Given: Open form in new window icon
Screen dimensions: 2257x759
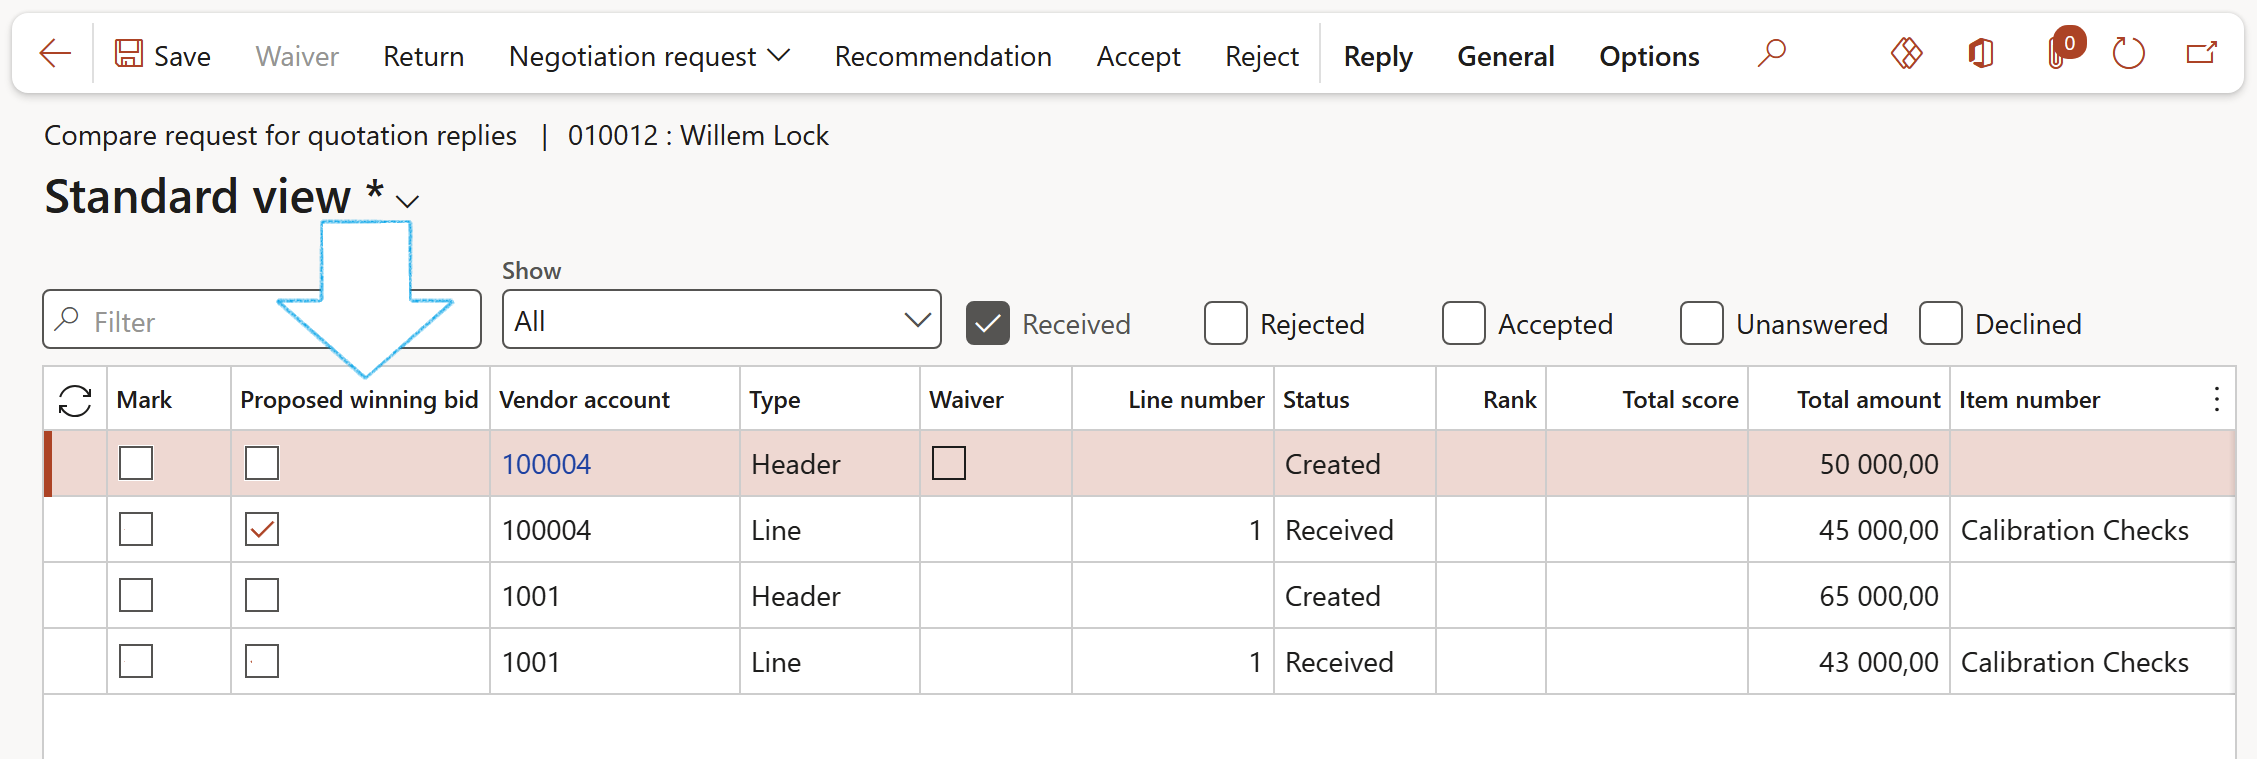Looking at the screenshot, I should pos(2201,54).
